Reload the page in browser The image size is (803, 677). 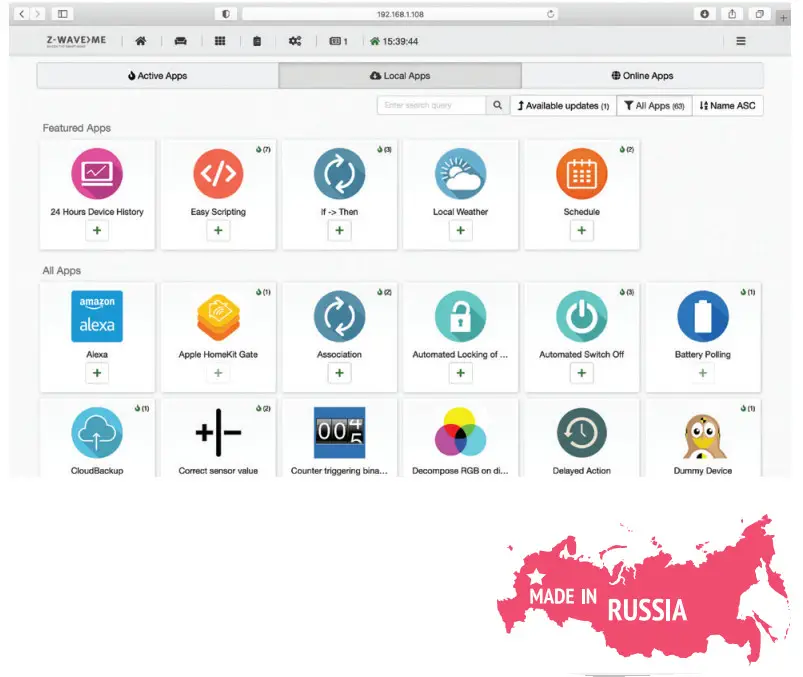(x=551, y=14)
